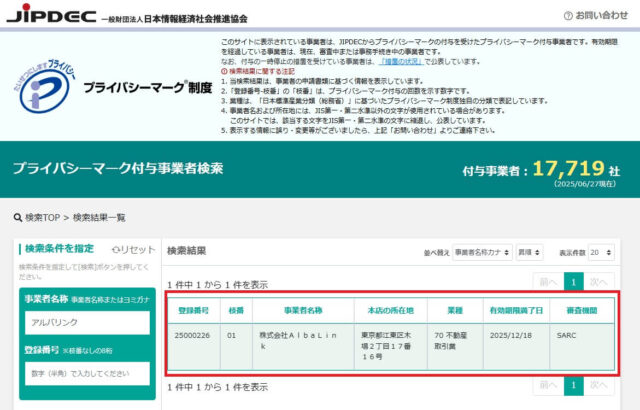Open the 「措置の状況」 link

tap(402, 62)
